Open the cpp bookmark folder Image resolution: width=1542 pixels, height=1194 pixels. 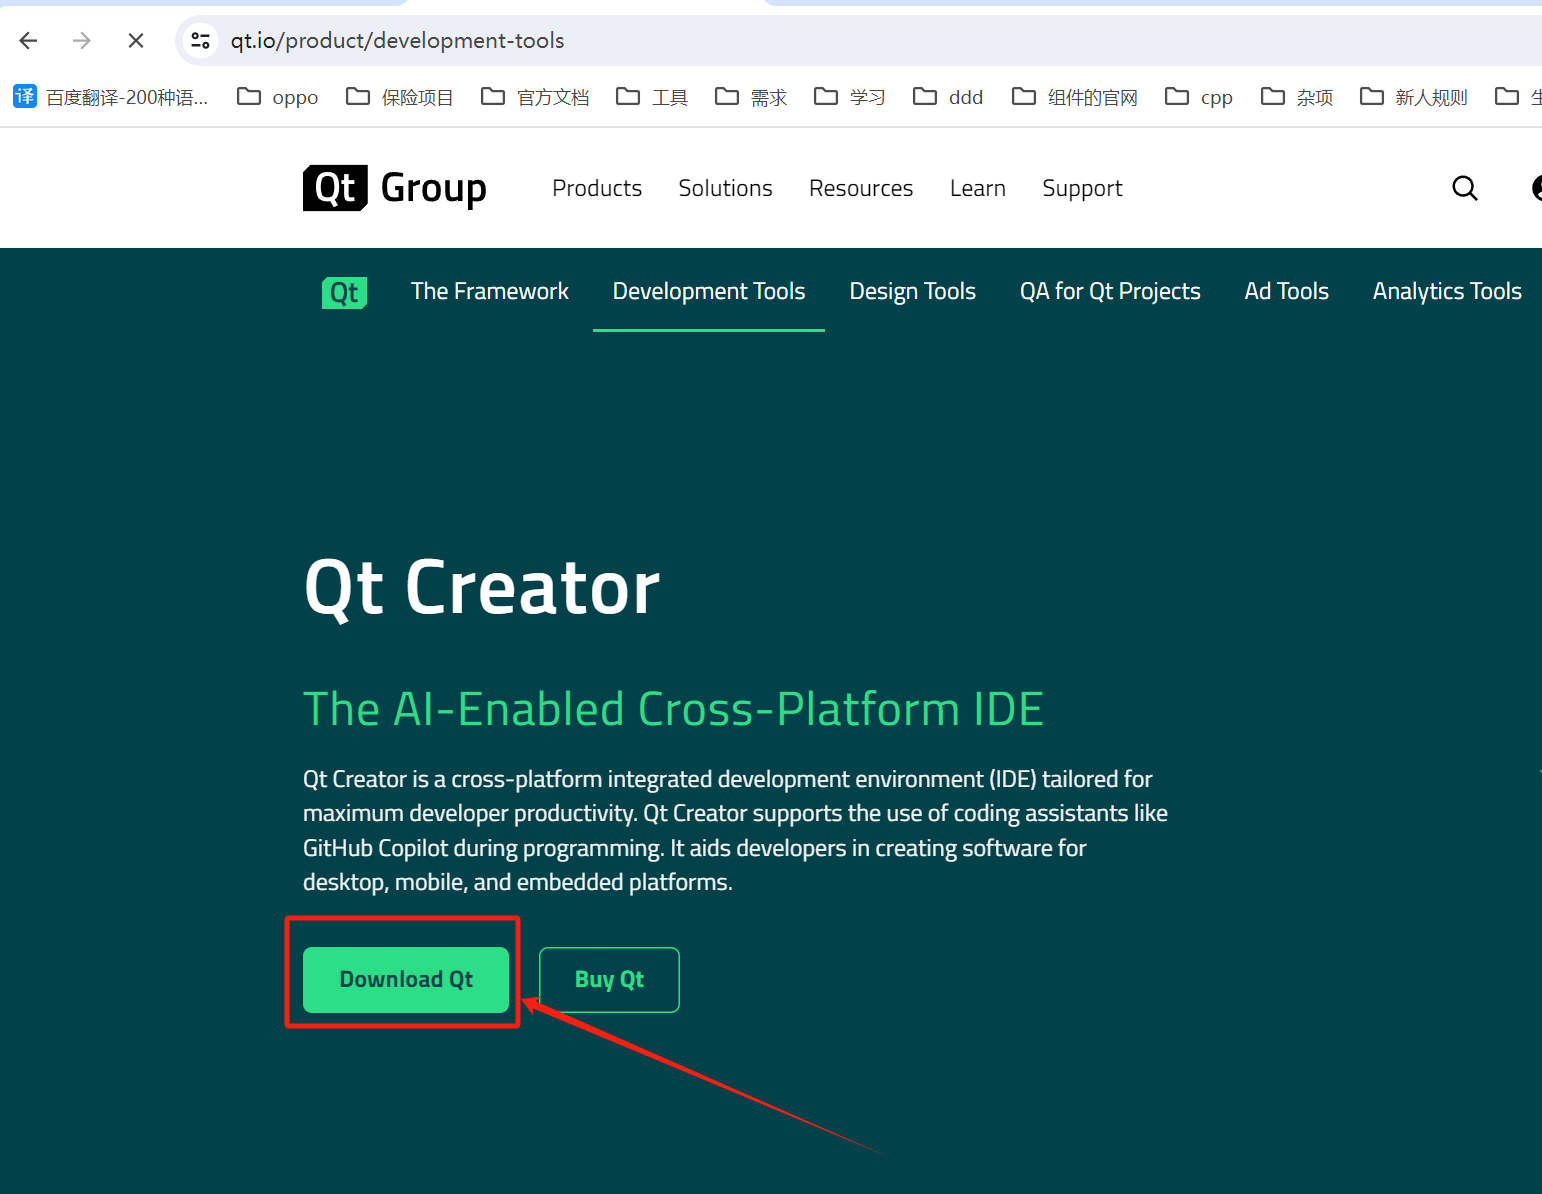coord(1198,97)
